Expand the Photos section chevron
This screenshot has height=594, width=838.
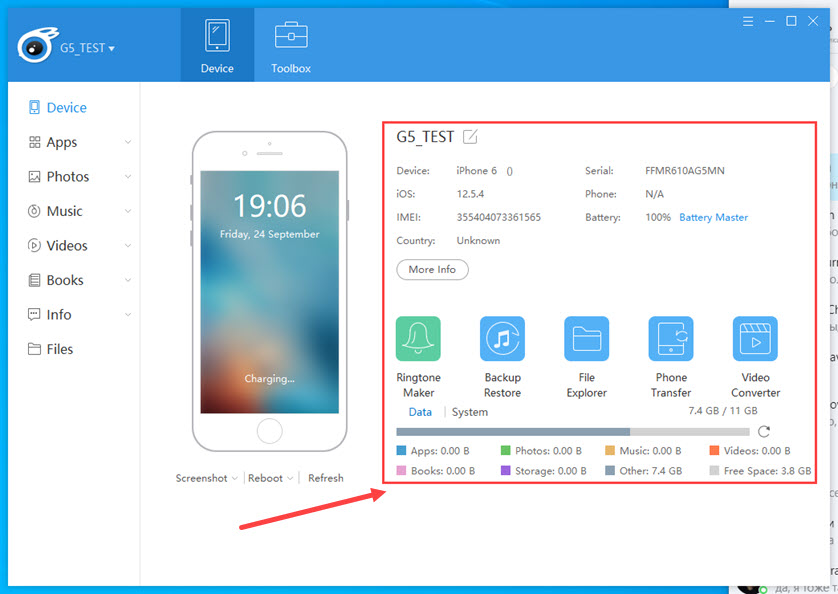point(128,176)
